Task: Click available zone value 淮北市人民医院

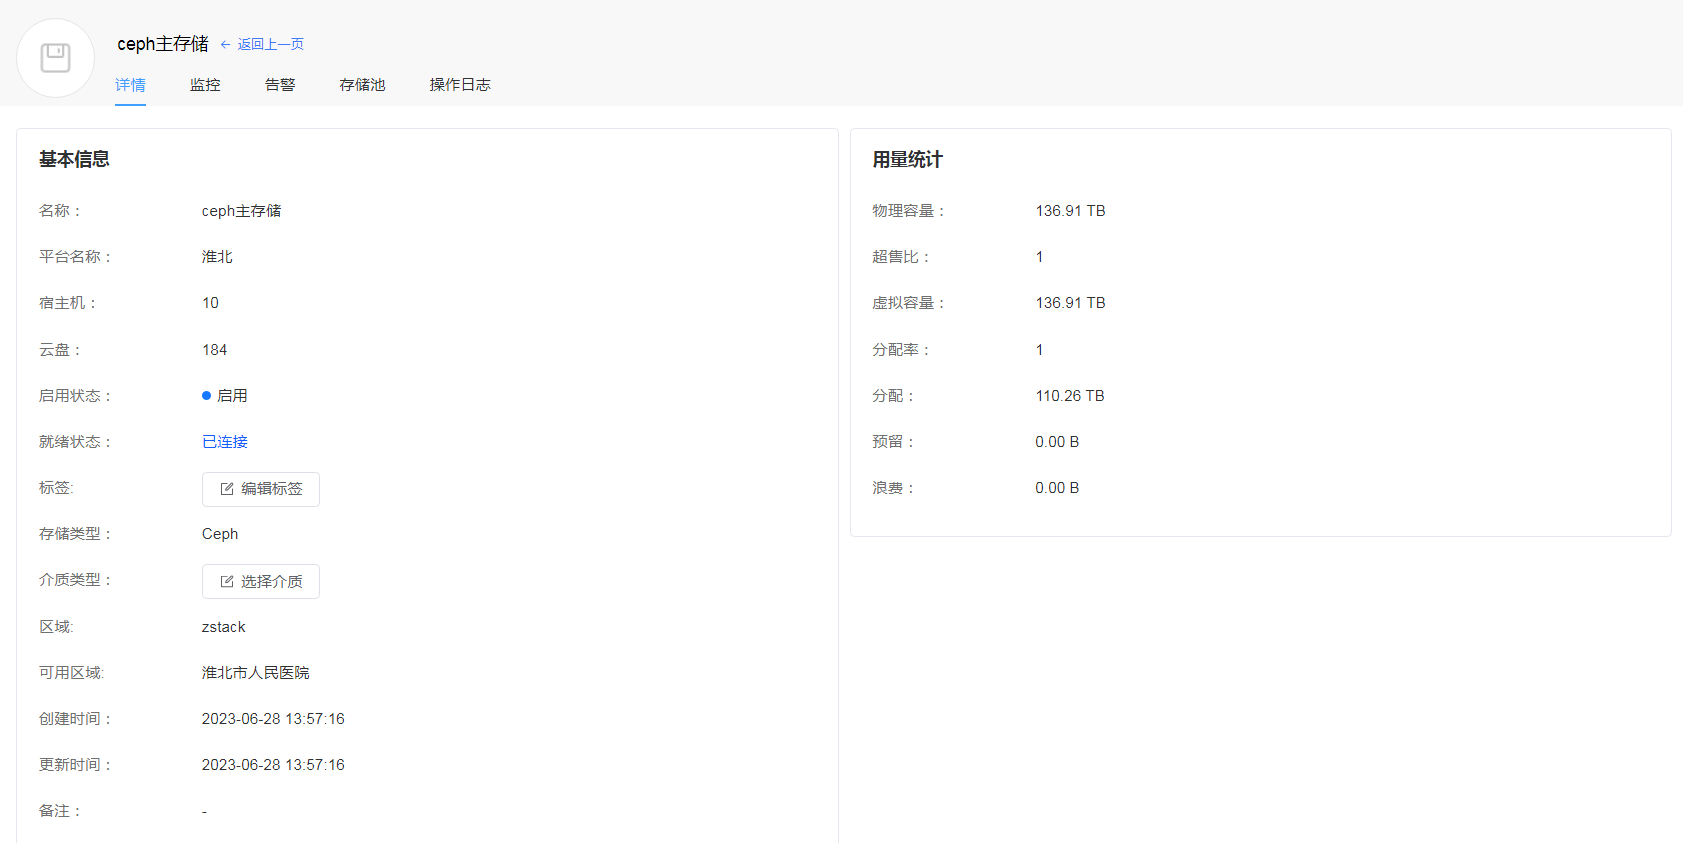Action: click(x=256, y=673)
